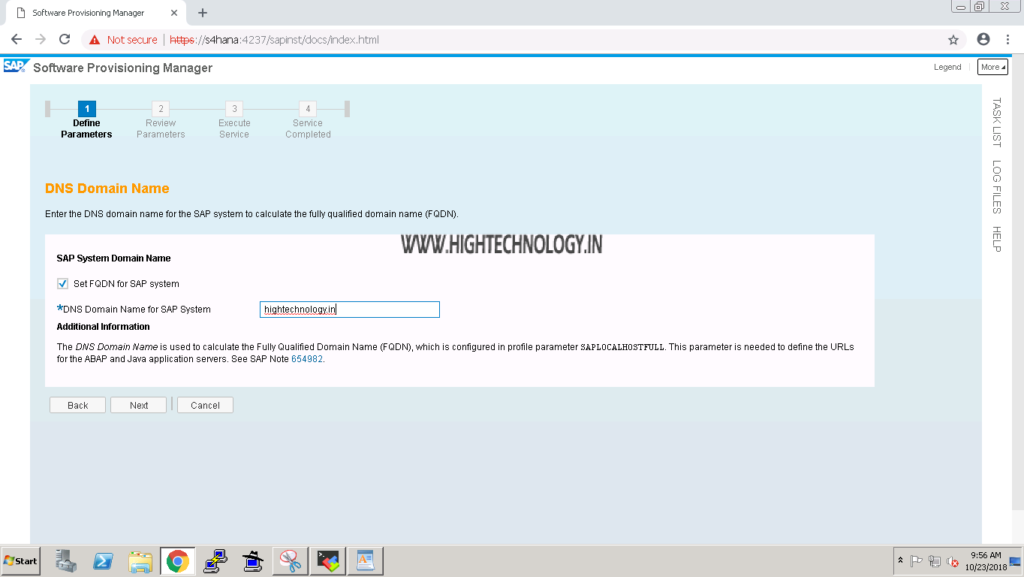Open the Windows Start menu
Screen dimensions: 1024x577
coord(21,561)
